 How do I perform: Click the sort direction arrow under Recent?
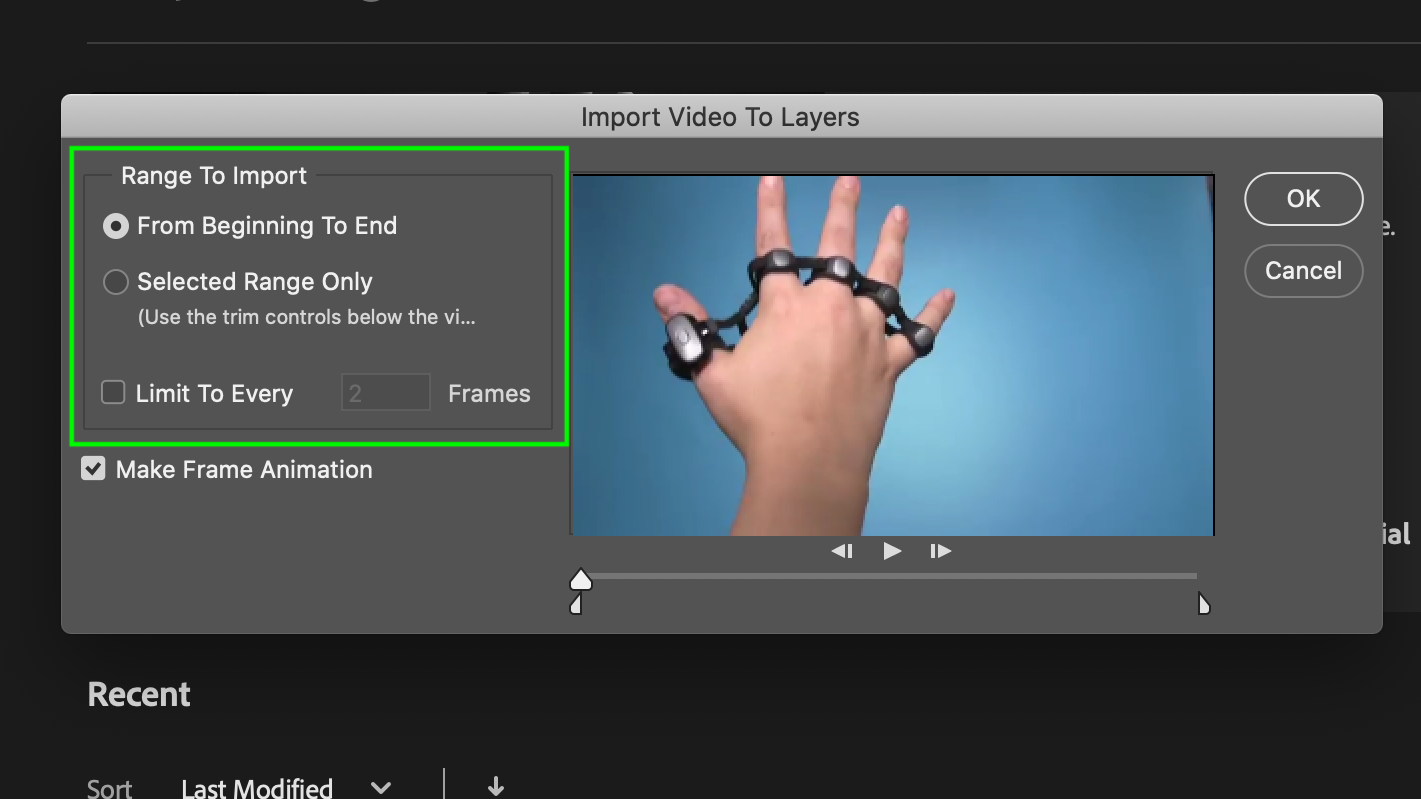click(495, 787)
